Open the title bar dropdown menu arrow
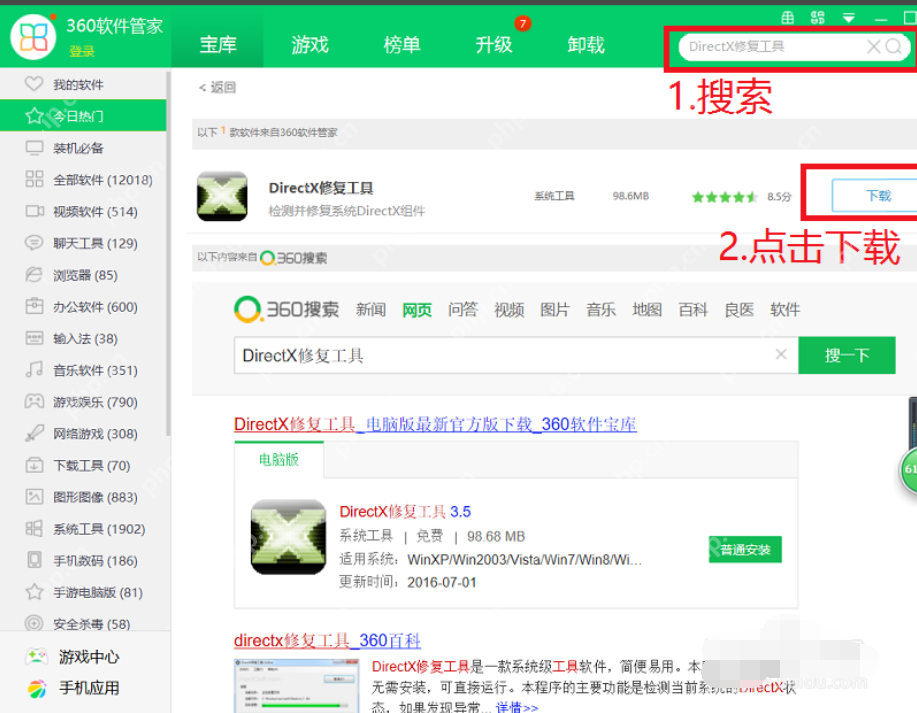 click(x=849, y=18)
